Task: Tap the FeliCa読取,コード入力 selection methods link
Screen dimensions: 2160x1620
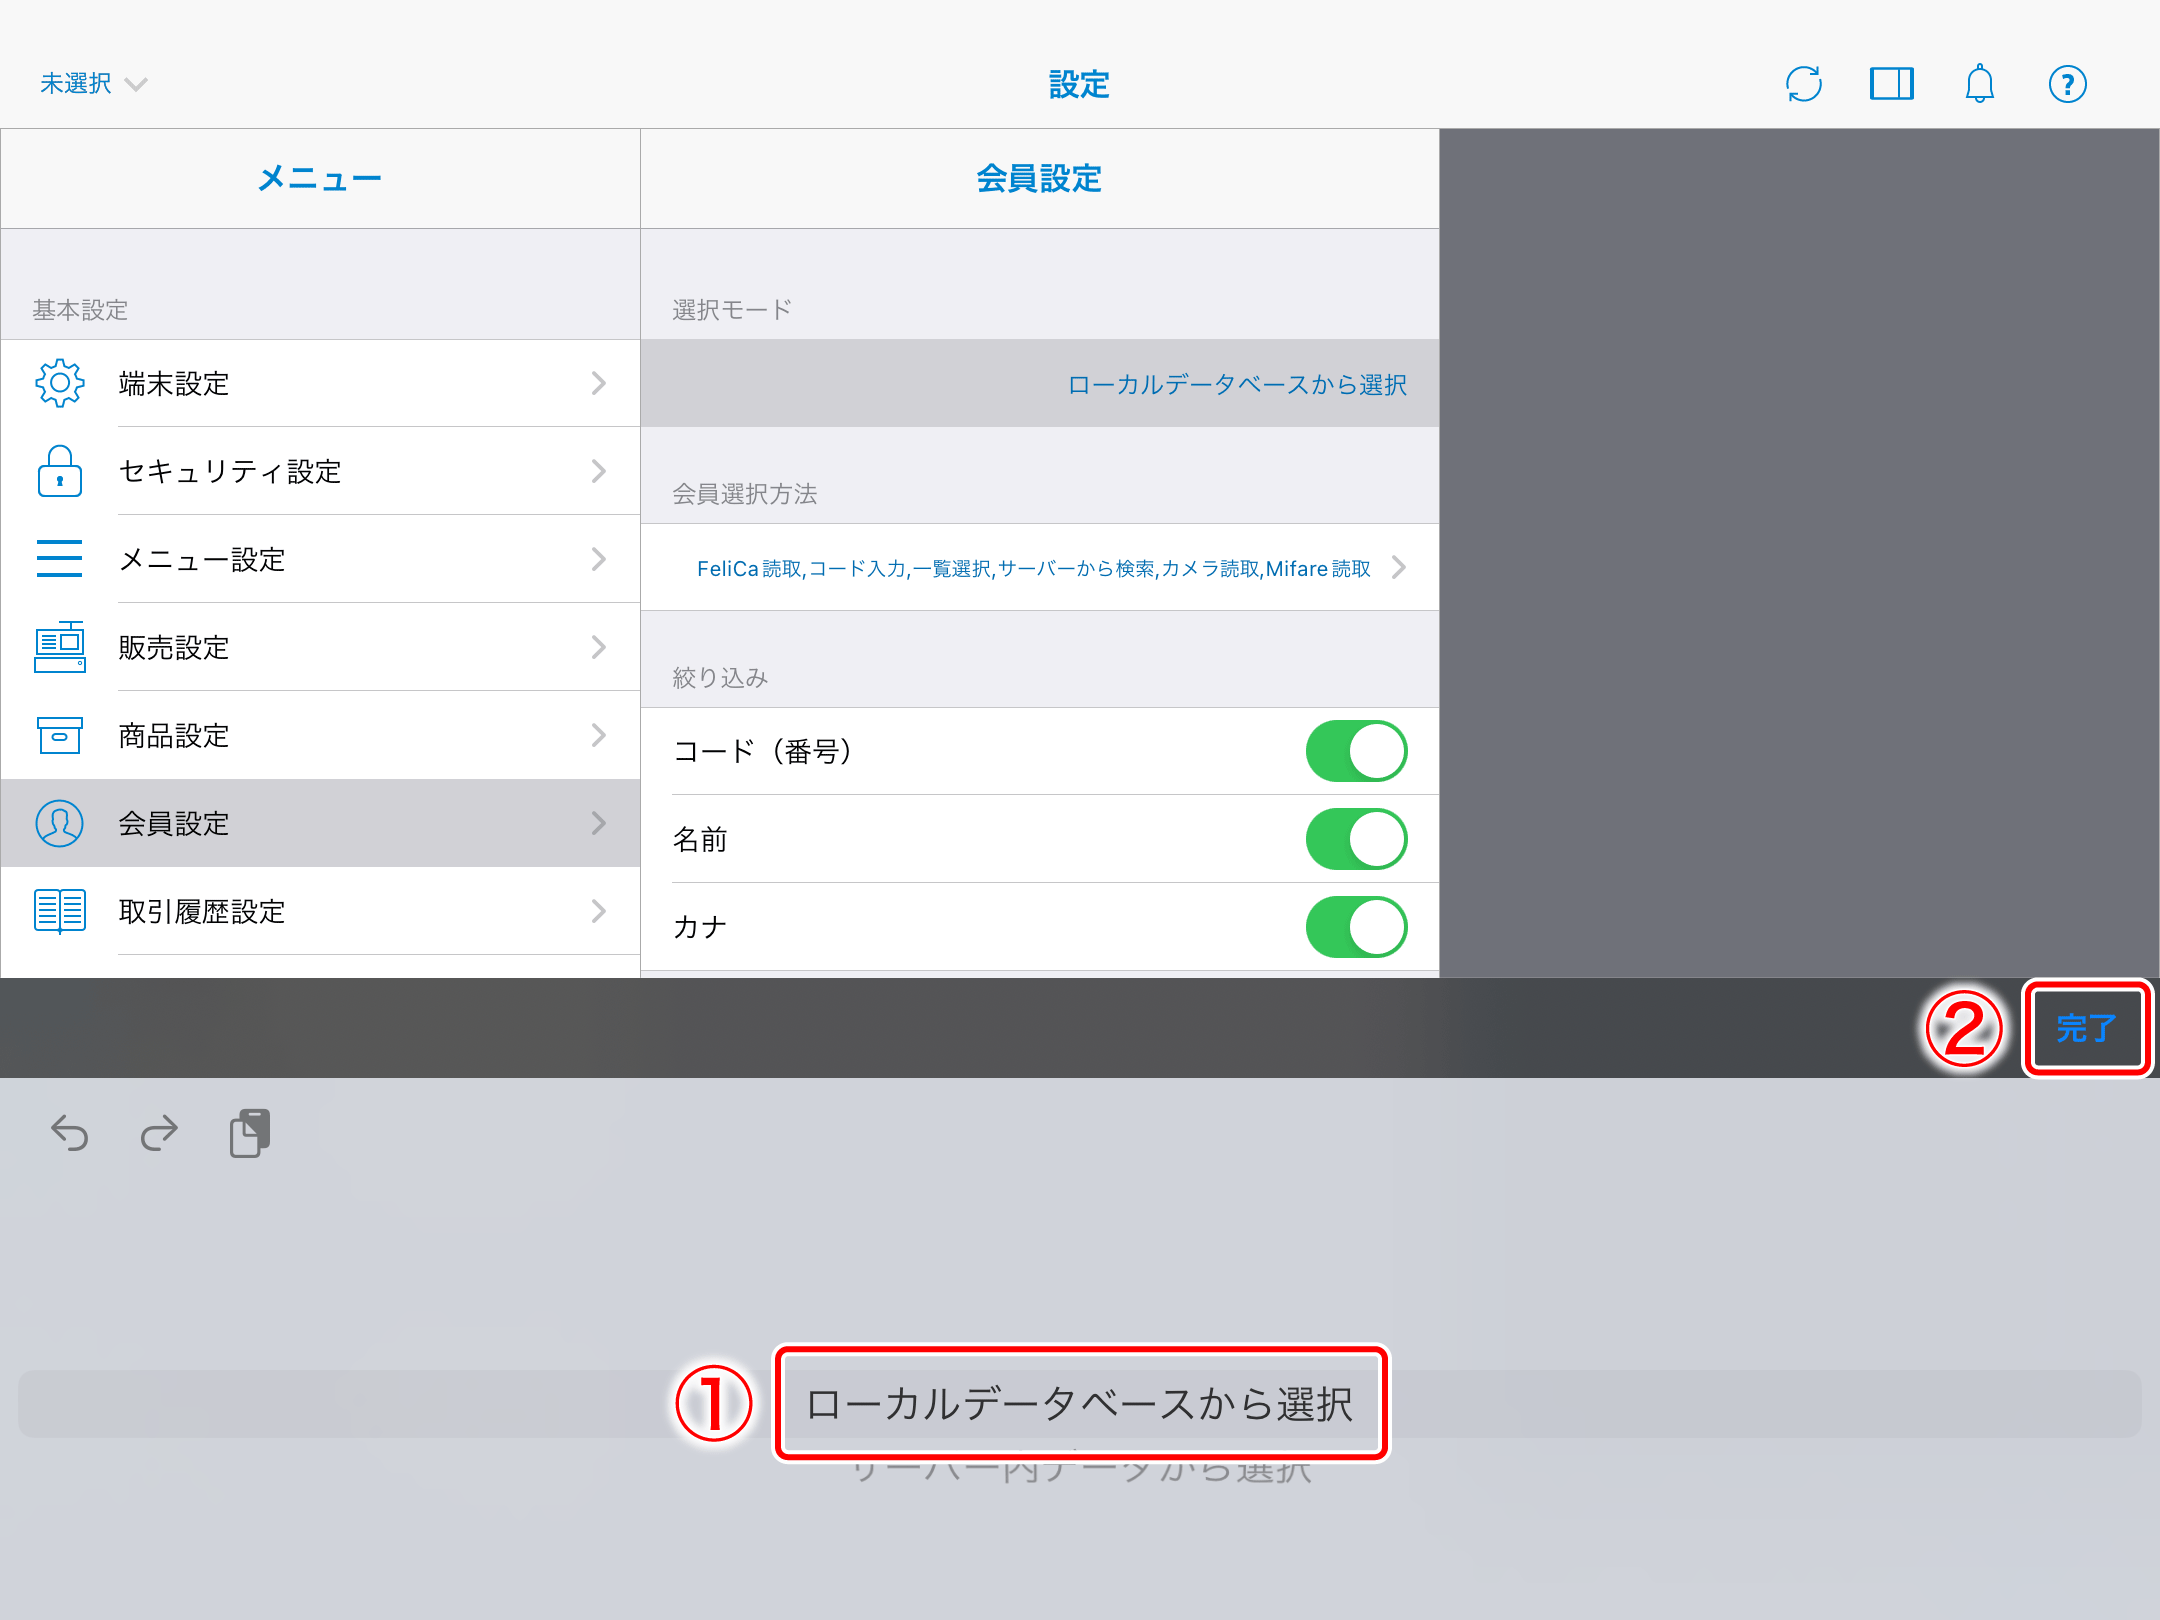Action: tap(1034, 568)
